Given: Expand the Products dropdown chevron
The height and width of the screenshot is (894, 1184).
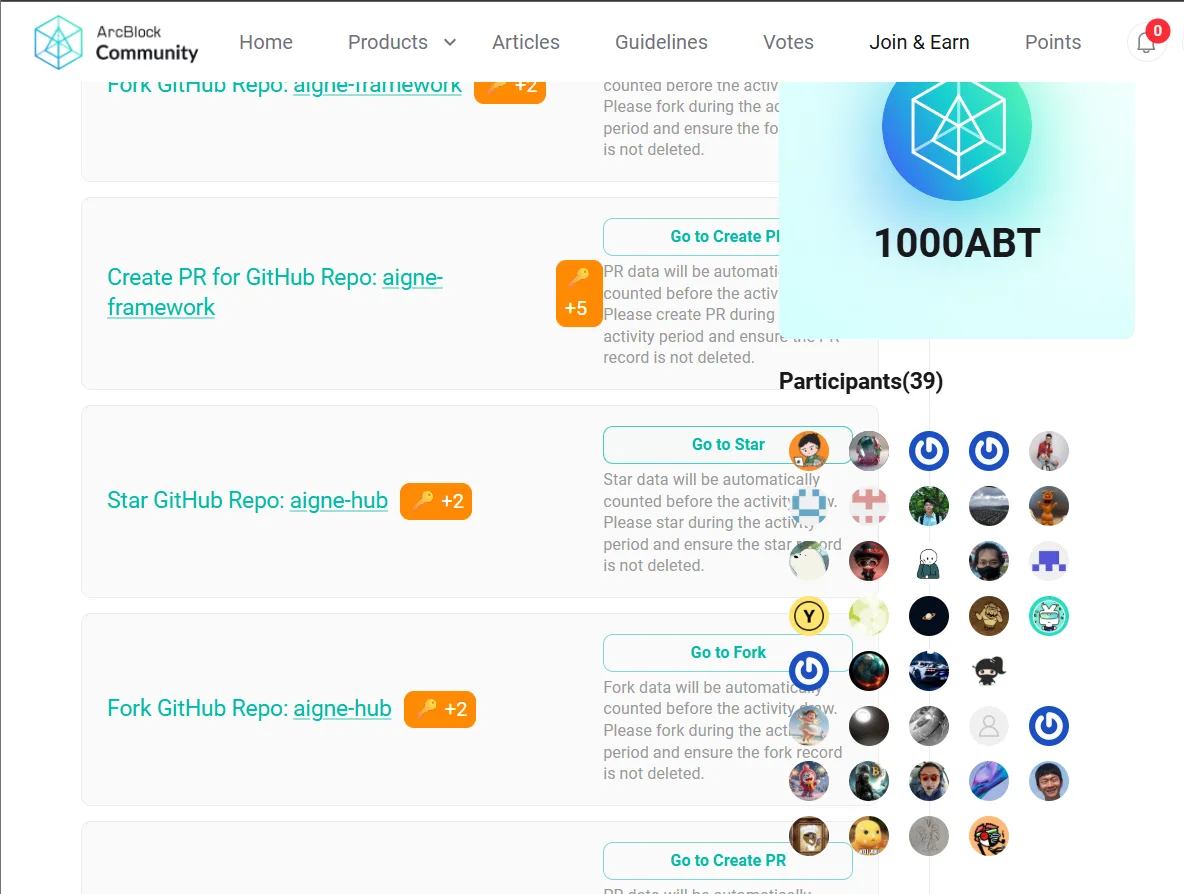Looking at the screenshot, I should click(450, 42).
